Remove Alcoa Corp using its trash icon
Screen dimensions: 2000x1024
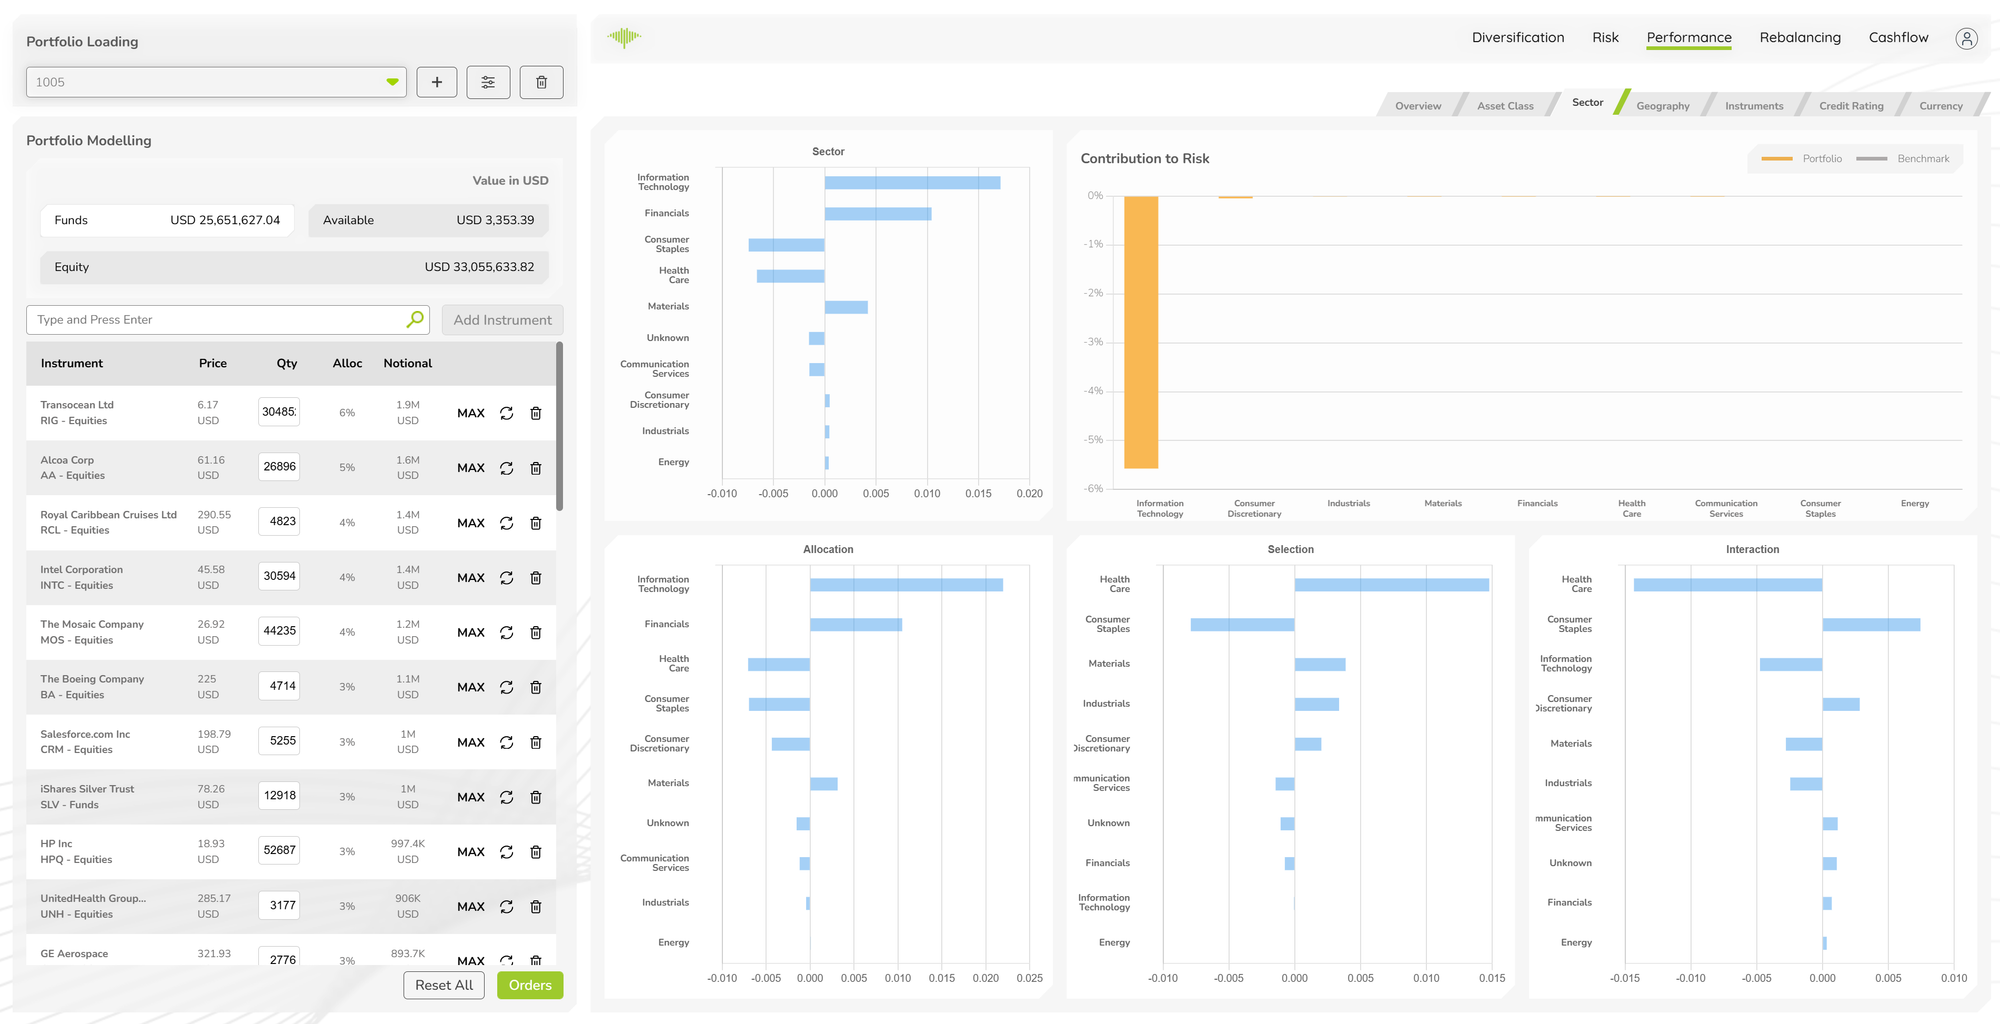536,467
